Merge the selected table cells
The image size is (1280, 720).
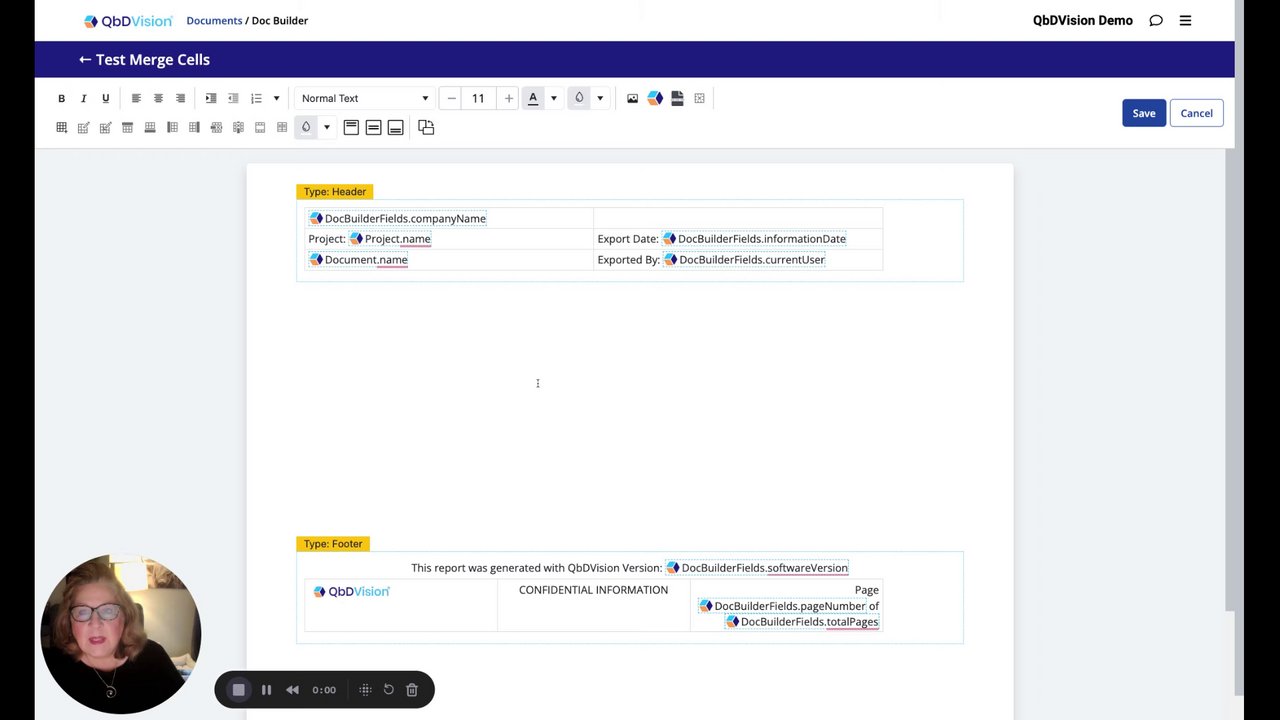pyautogui.click(x=260, y=127)
